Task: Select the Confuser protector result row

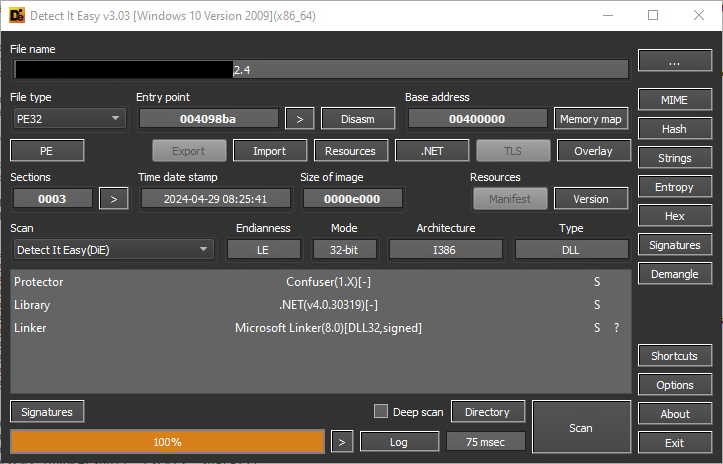Action: click(x=320, y=282)
